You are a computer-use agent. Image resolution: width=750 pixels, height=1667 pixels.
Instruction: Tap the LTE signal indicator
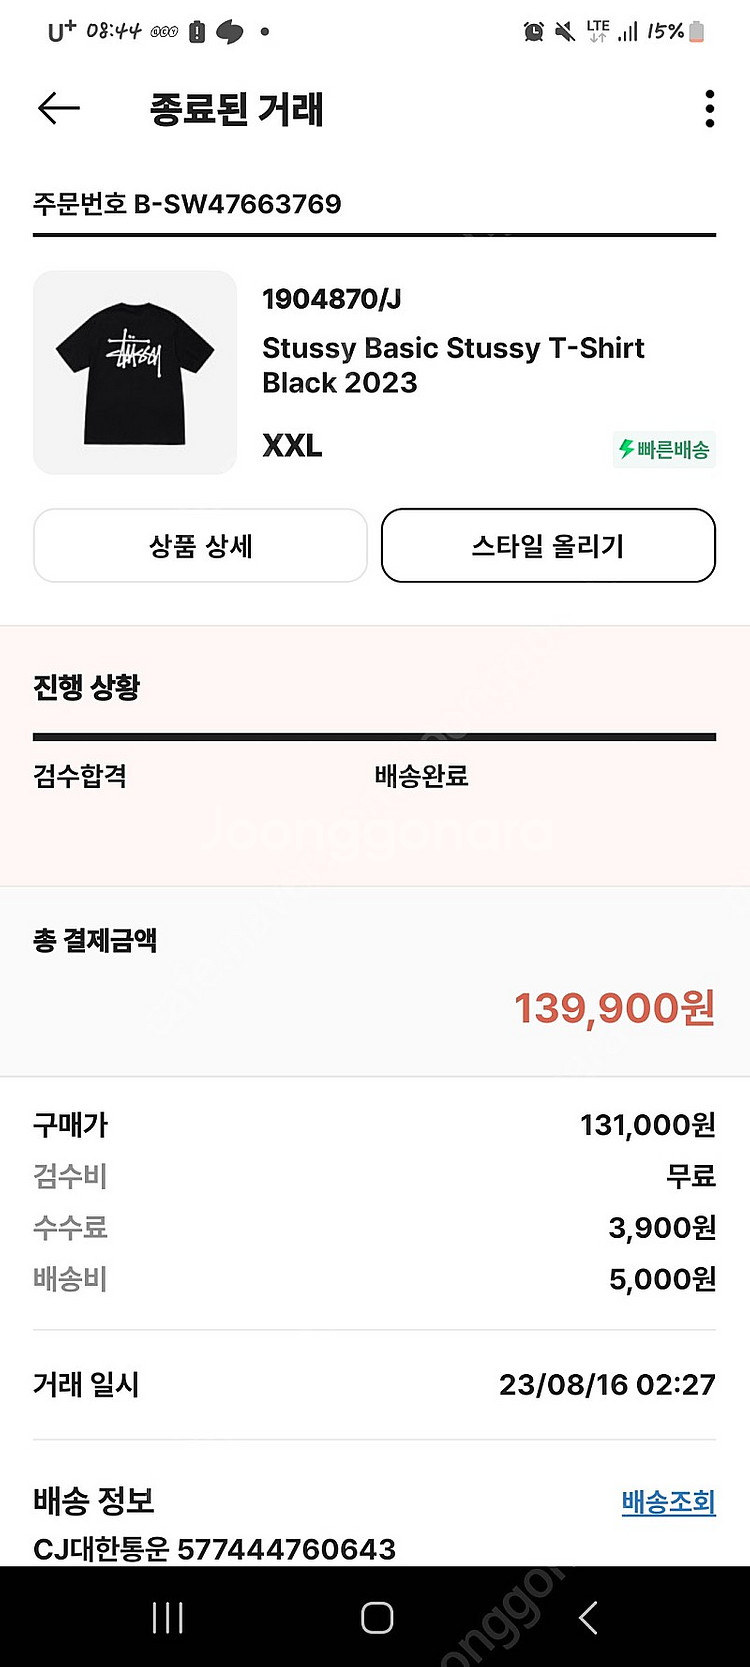pyautogui.click(x=598, y=31)
